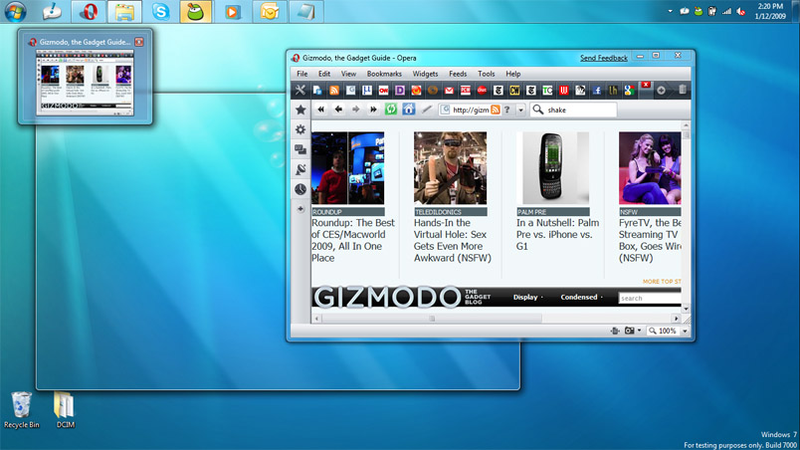Switch to the TechCrunch TC tab
This screenshot has width=800, height=450.
pos(547,90)
